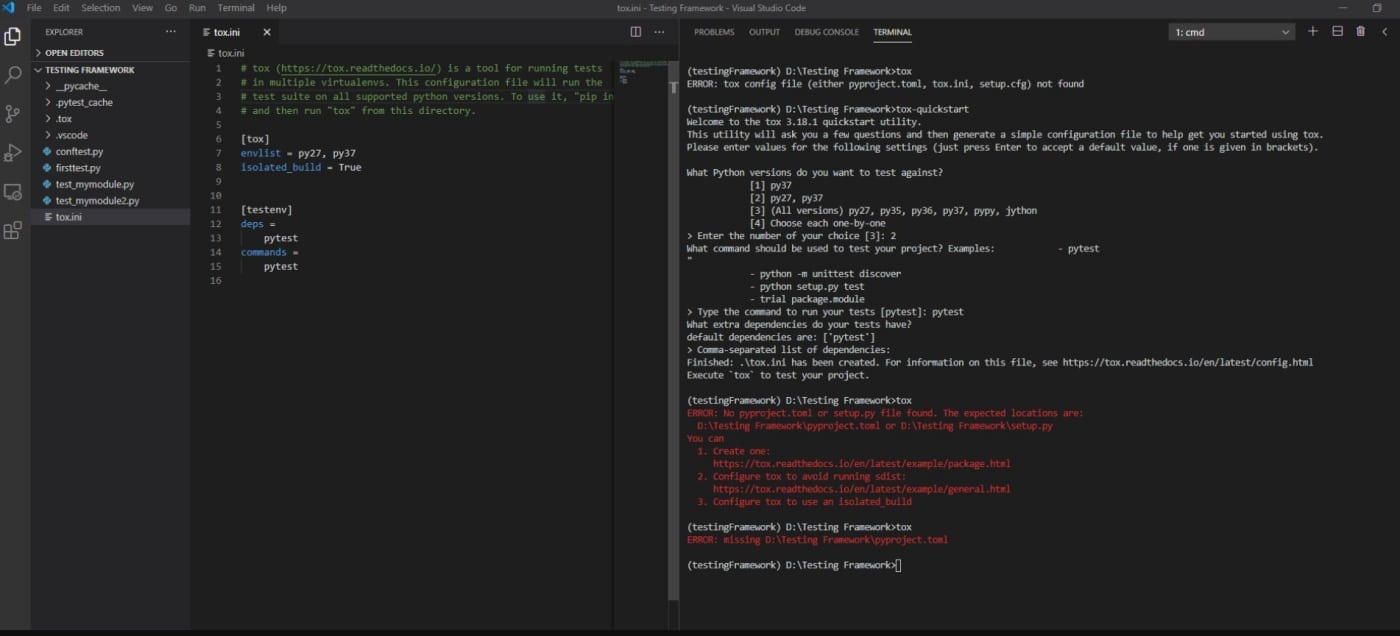Screen dimensions: 1400x636
Task: Click the 'isolated_build = True' line
Action: (x=301, y=167)
